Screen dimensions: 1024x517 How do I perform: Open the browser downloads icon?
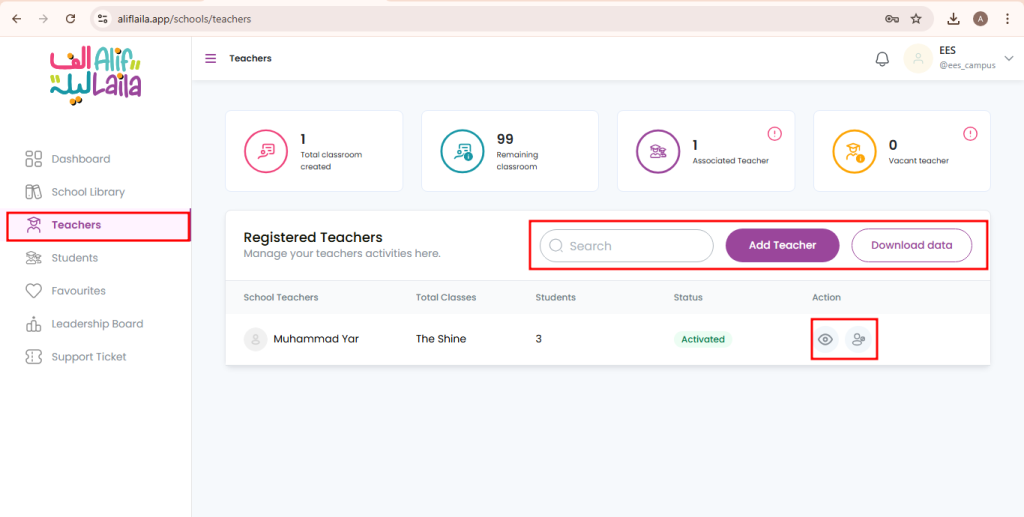953,19
